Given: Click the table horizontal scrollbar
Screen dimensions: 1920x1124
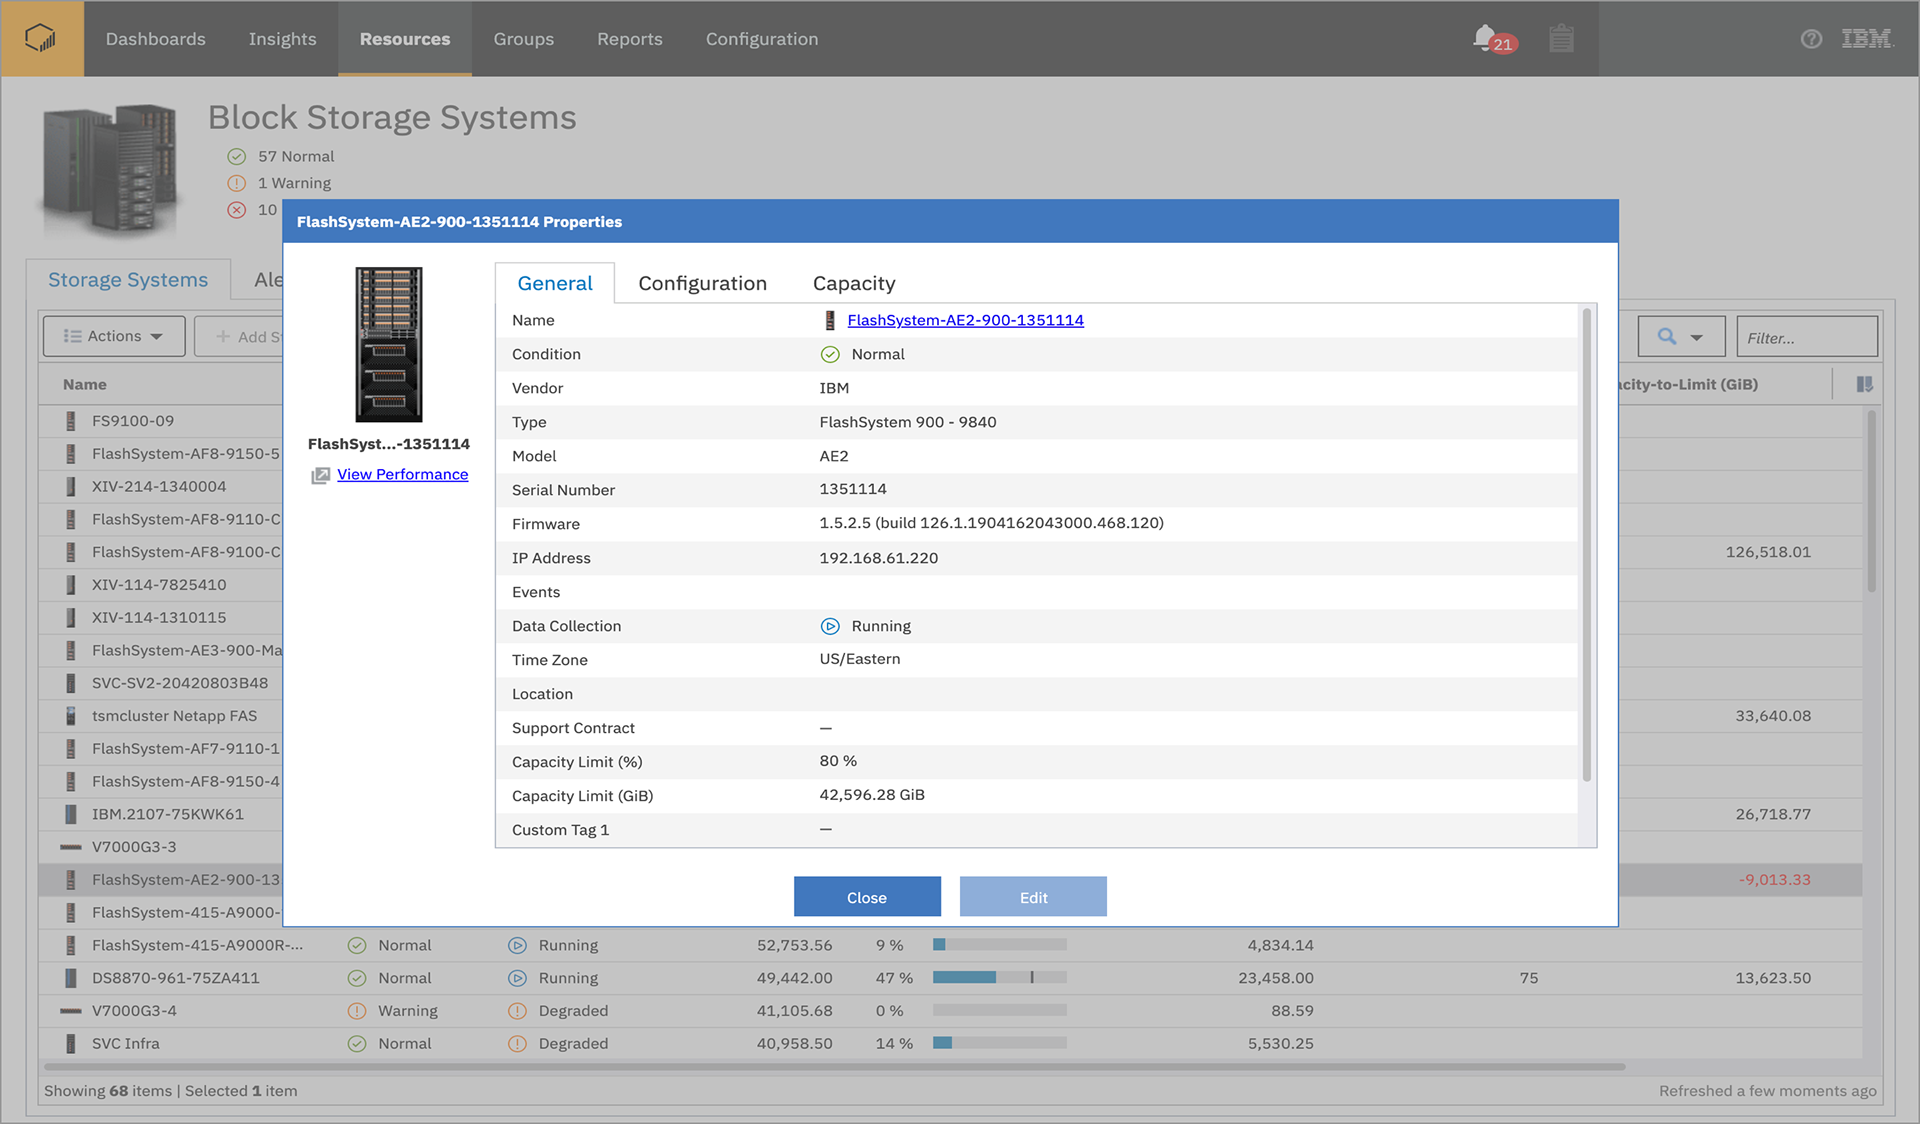Looking at the screenshot, I should tap(835, 1067).
